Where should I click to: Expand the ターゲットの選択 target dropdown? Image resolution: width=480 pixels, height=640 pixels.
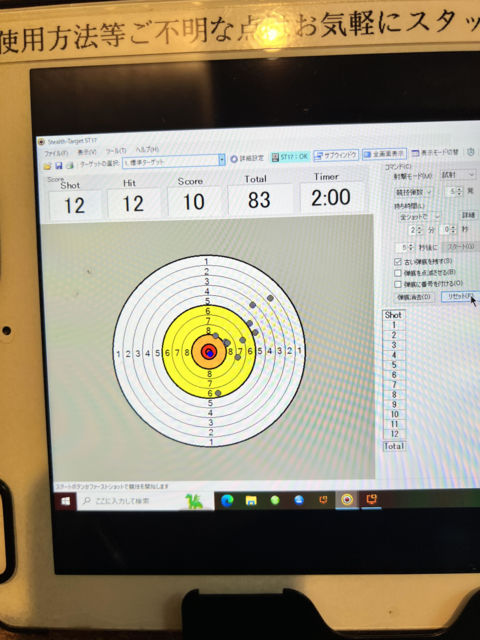pos(222,160)
